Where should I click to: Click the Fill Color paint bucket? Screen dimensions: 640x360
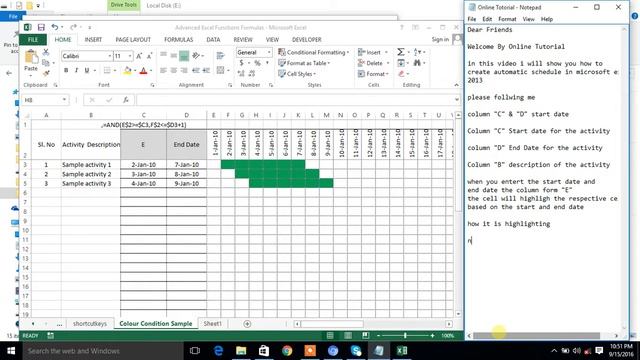[x=127, y=71]
